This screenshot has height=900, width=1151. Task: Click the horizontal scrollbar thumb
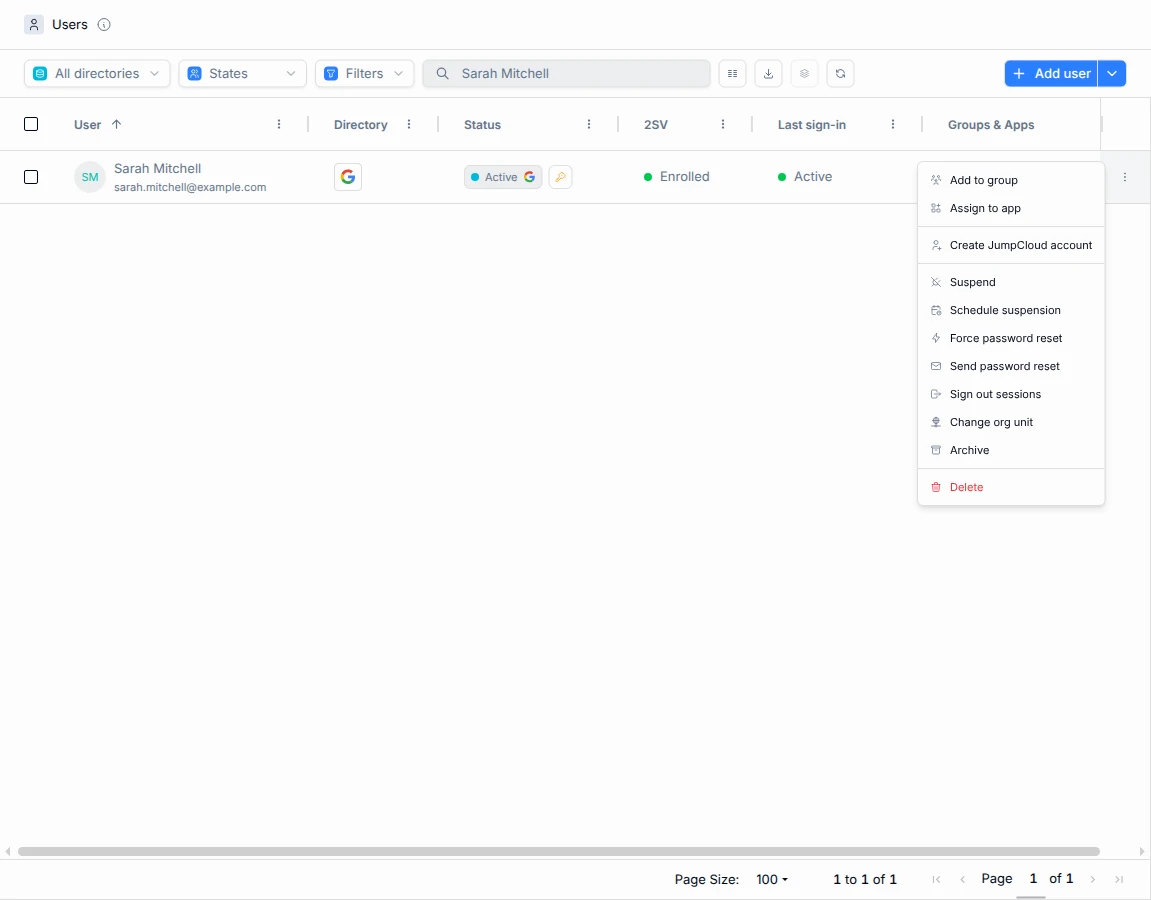coord(559,852)
